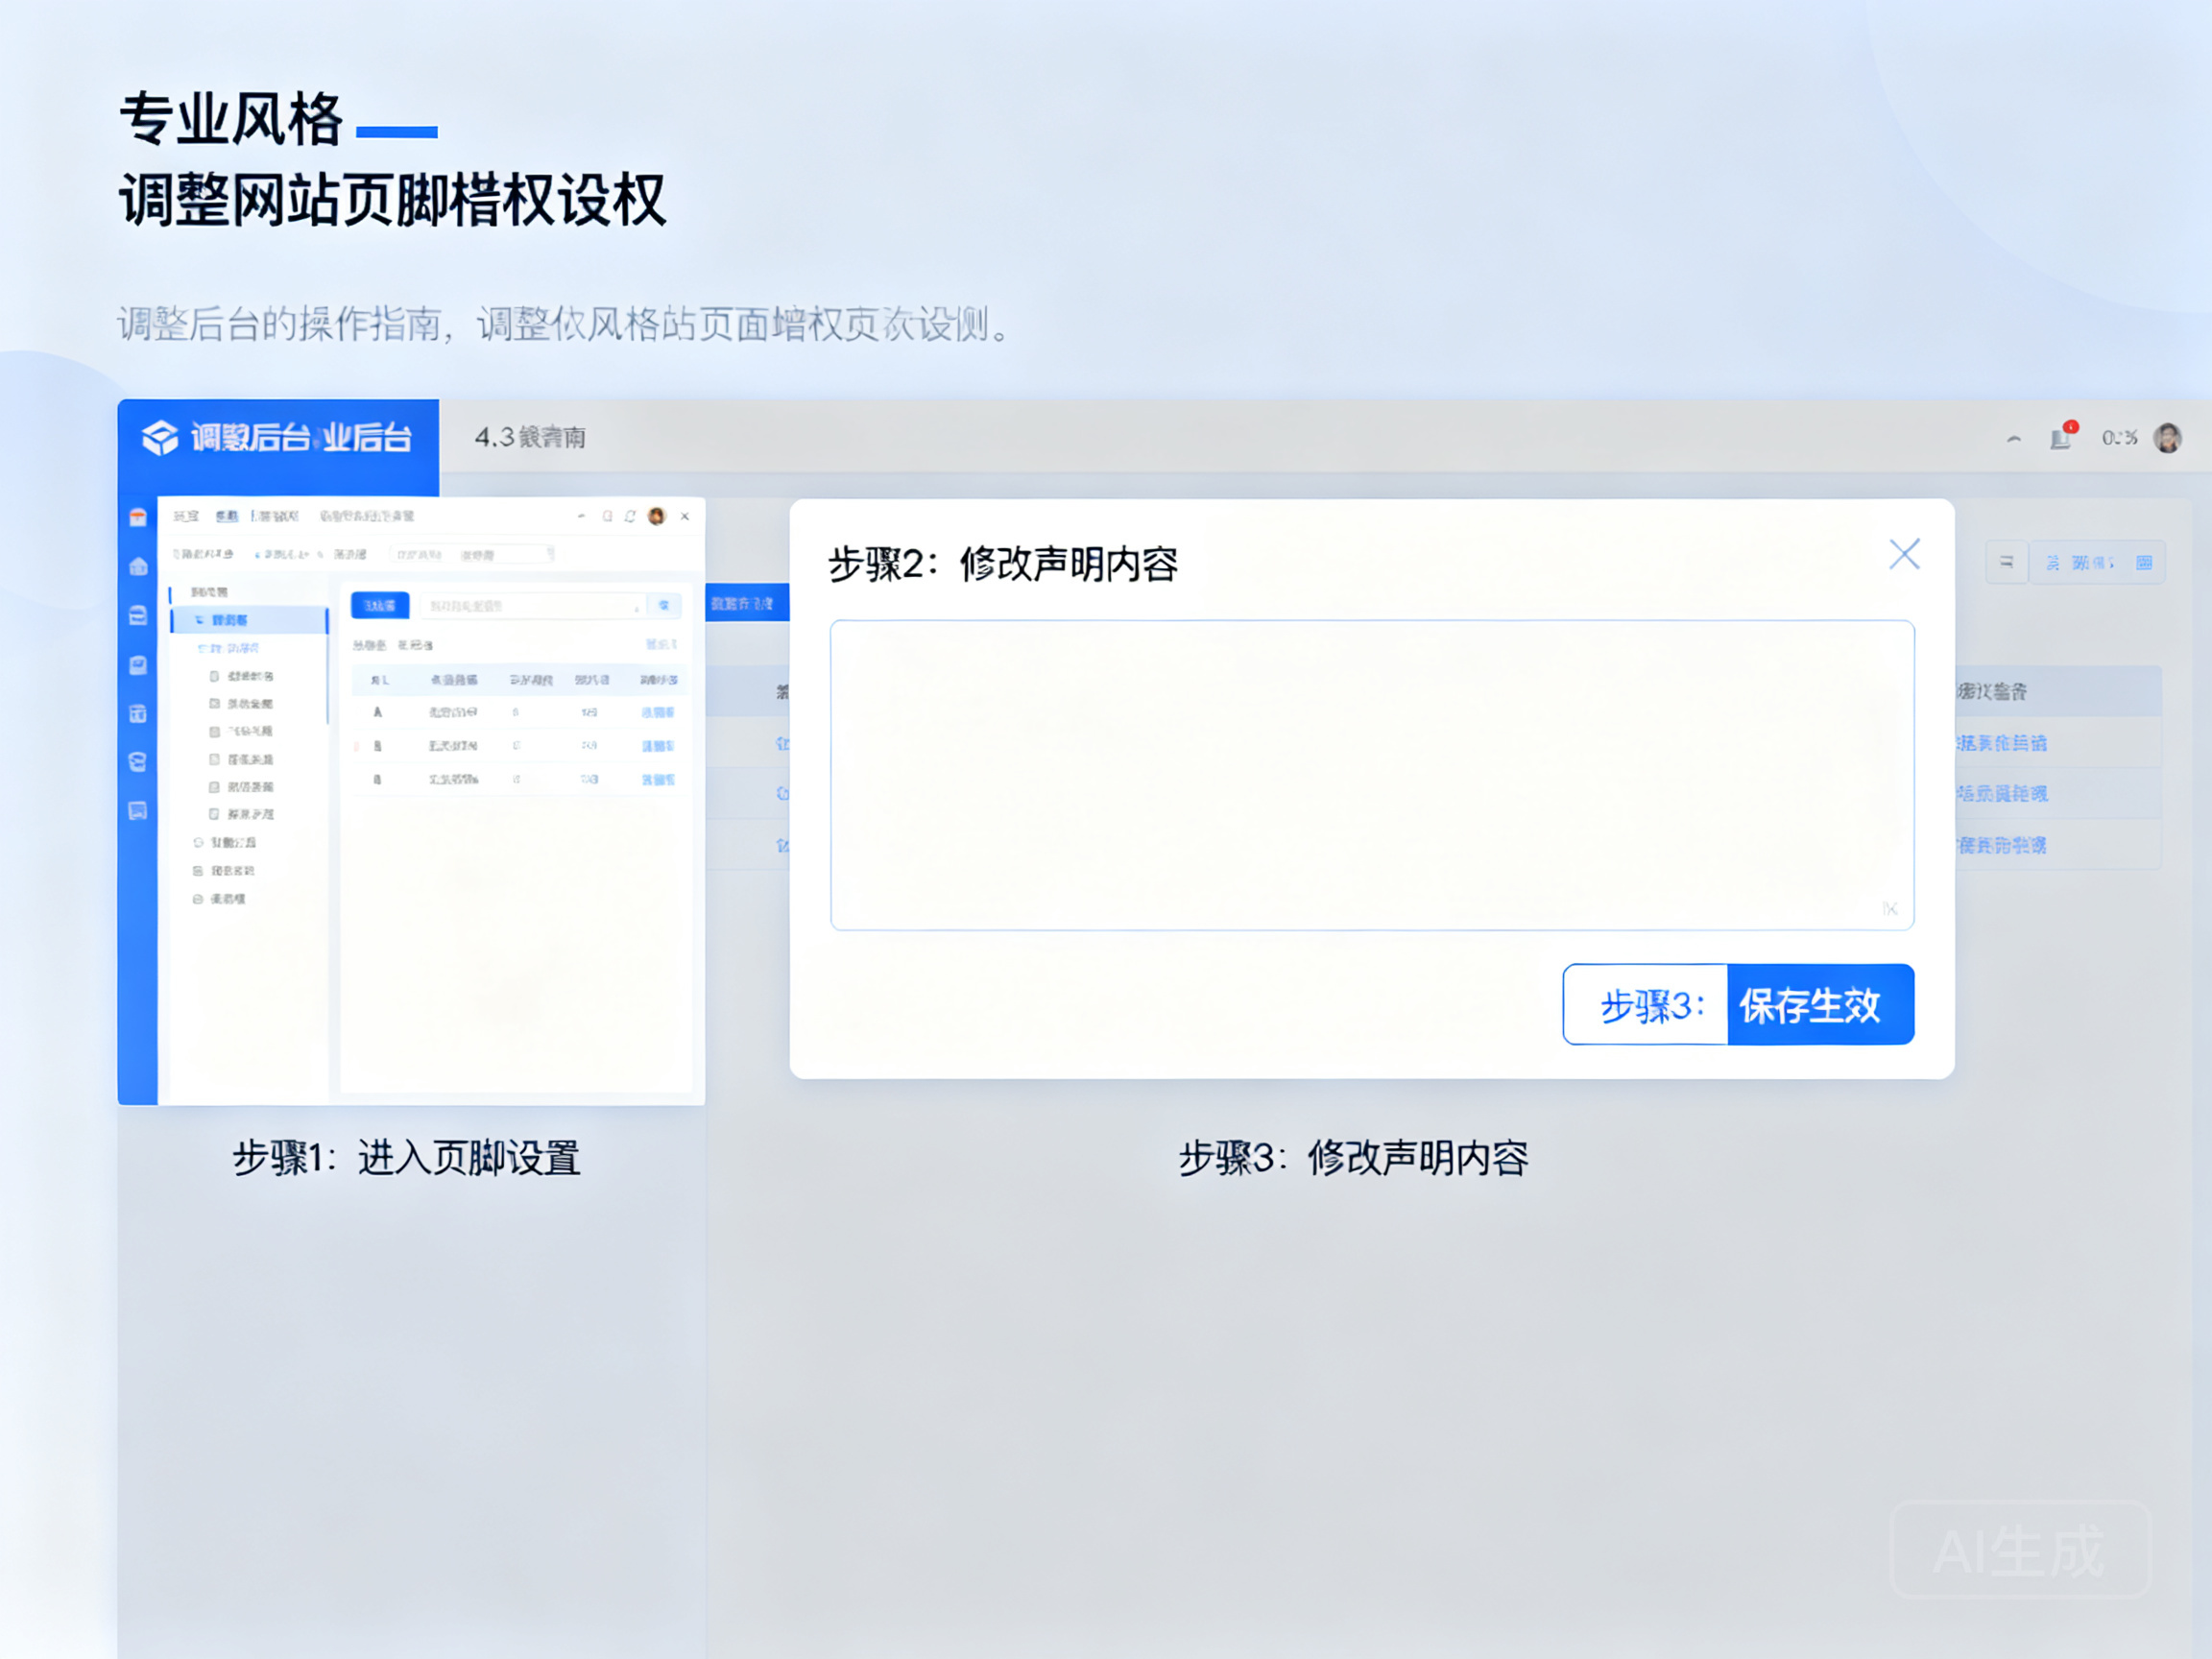Viewport: 2212px width, 1659px height.
Task: Click the lines menu button in right toolbar
Action: point(2006,562)
